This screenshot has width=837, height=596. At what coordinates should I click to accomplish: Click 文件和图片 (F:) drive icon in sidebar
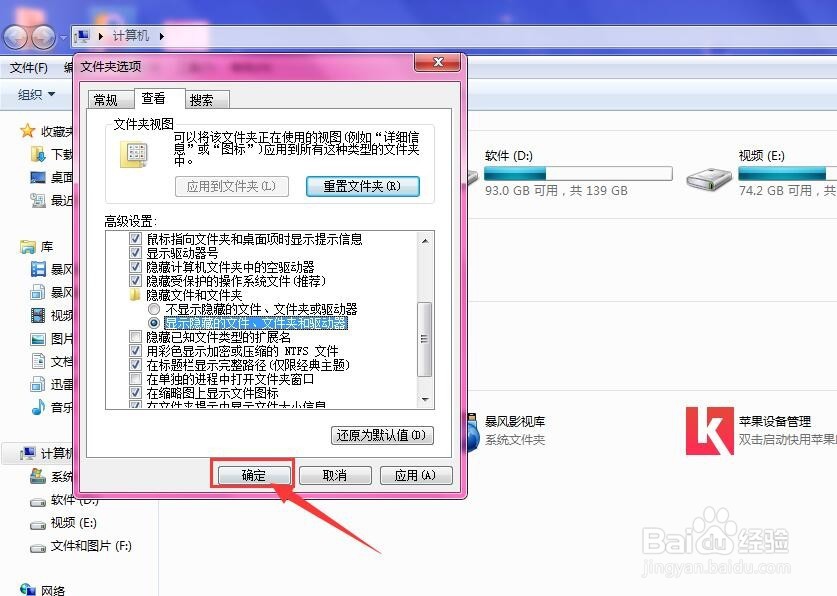tap(38, 547)
